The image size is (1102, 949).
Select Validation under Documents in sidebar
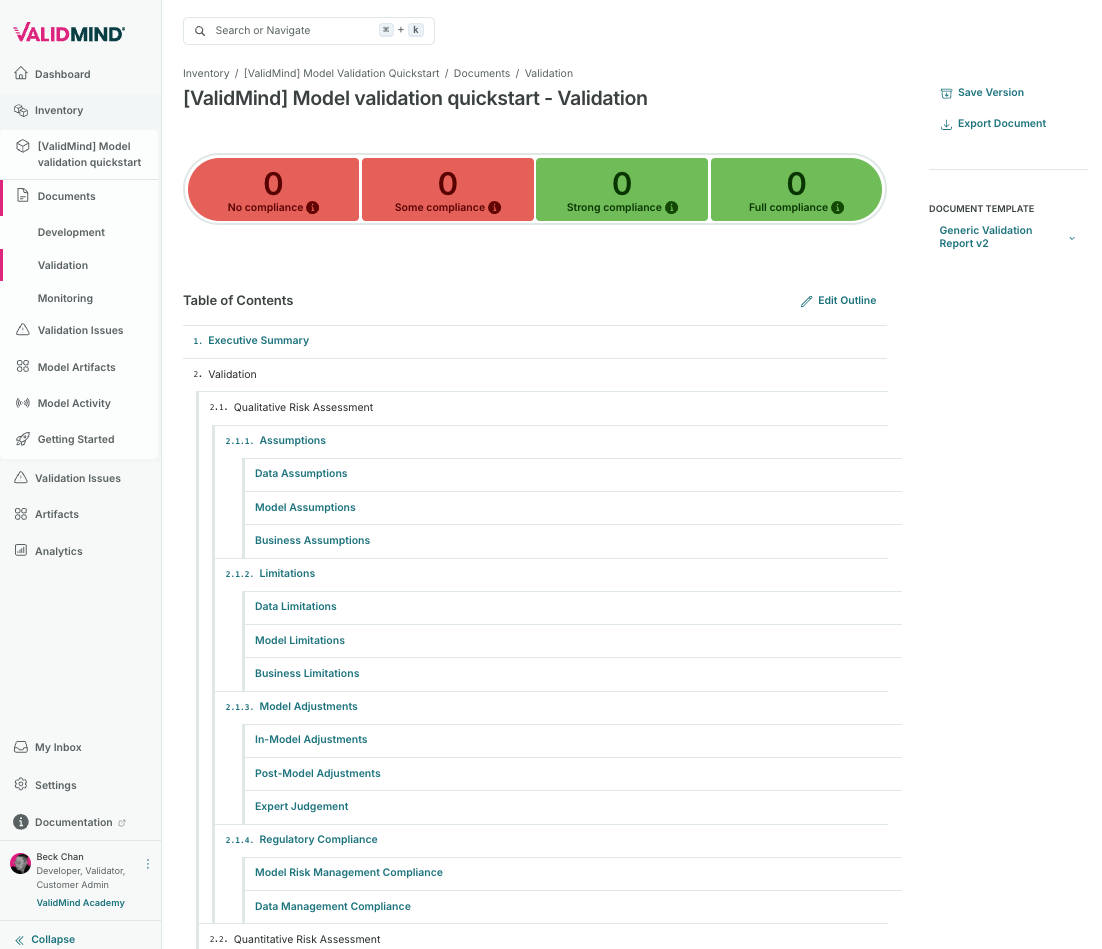click(x=63, y=265)
